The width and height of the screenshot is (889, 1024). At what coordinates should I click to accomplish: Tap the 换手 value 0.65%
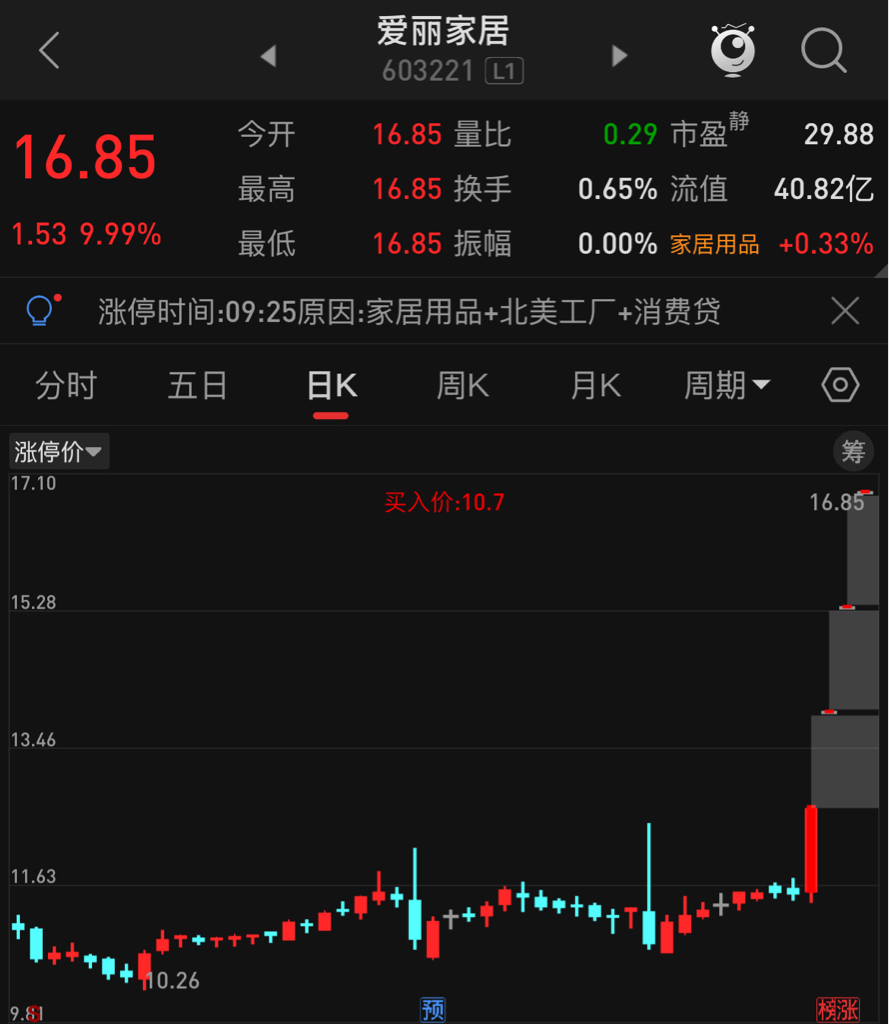click(617, 189)
